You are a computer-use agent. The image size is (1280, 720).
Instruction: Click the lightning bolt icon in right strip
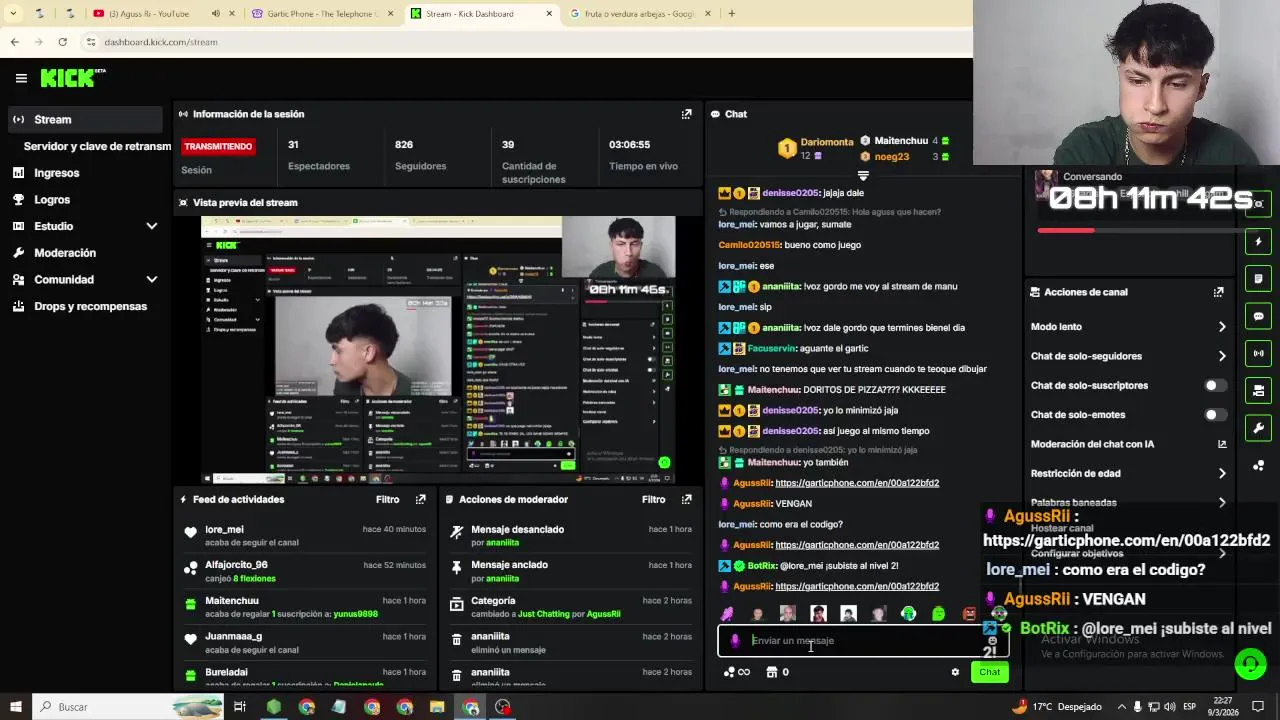(1259, 241)
